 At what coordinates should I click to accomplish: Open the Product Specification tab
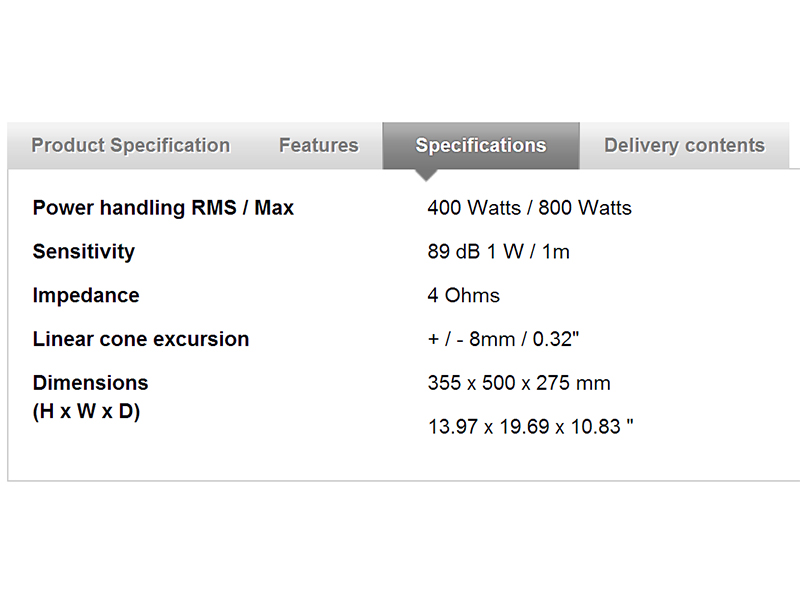pyautogui.click(x=130, y=146)
